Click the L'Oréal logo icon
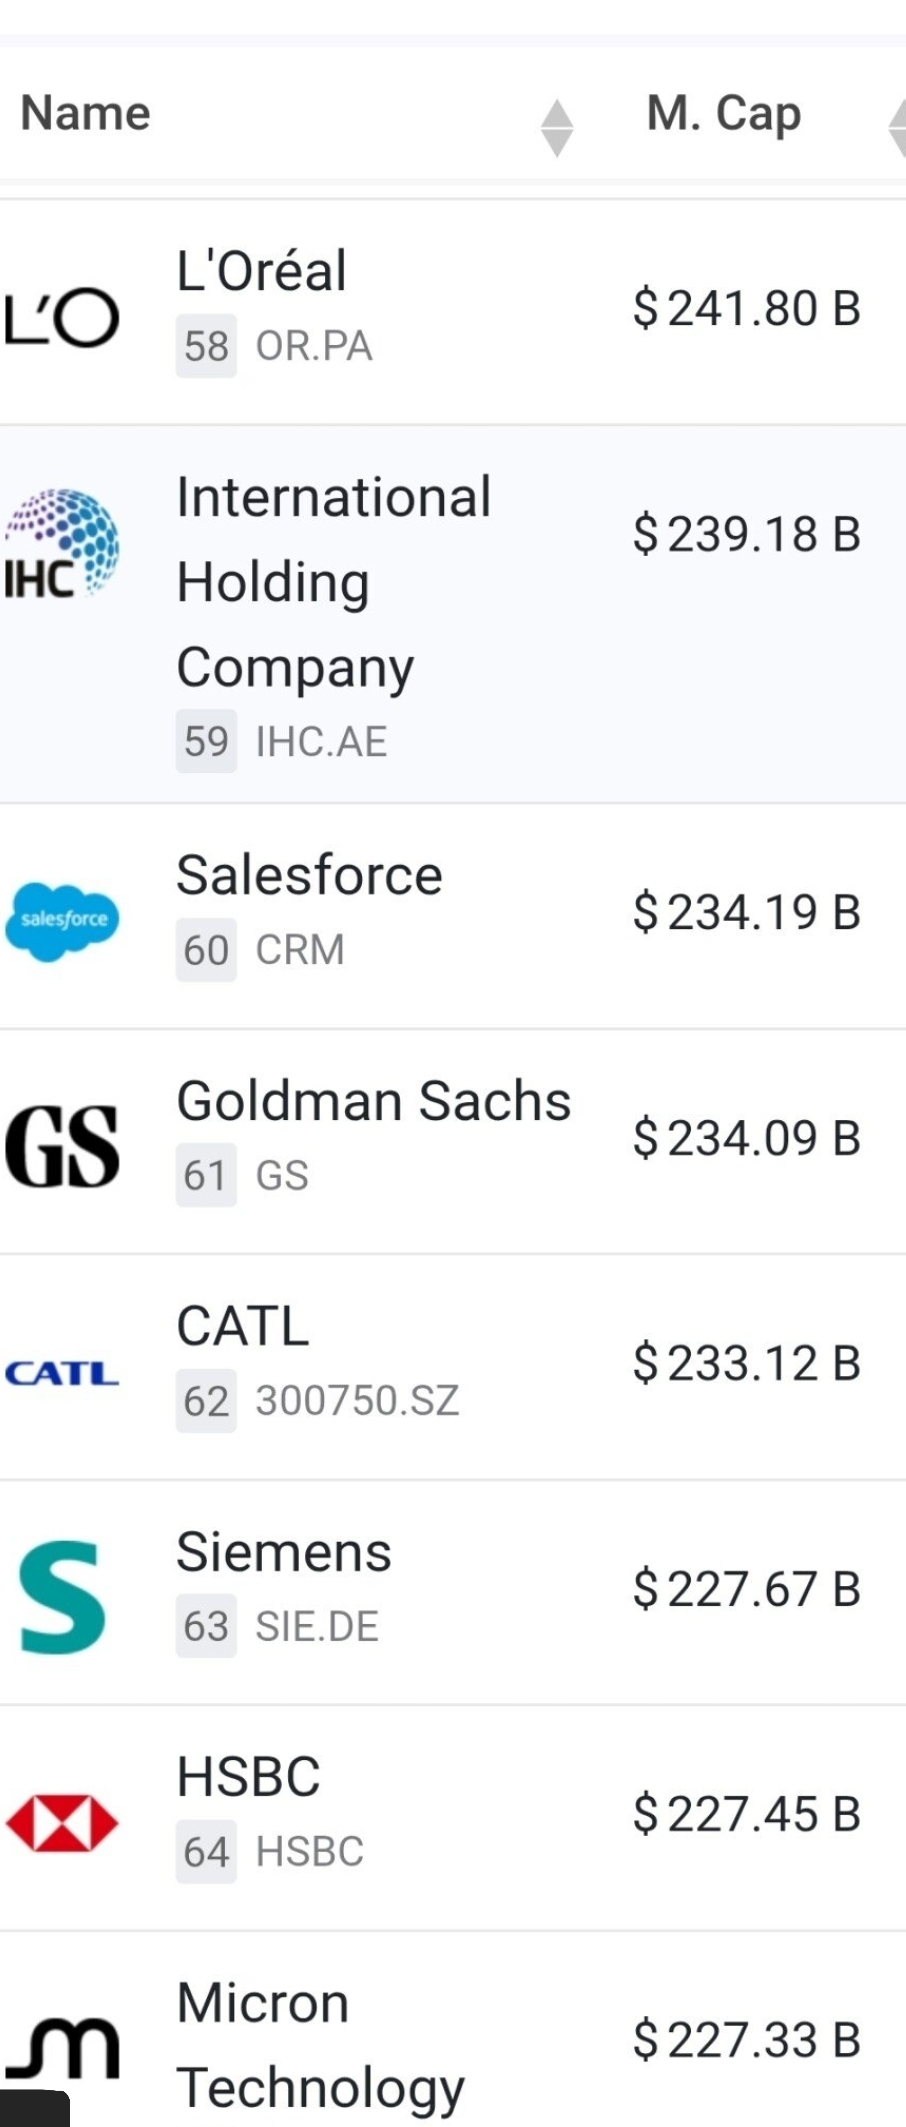The width and height of the screenshot is (906, 2127). click(x=62, y=319)
